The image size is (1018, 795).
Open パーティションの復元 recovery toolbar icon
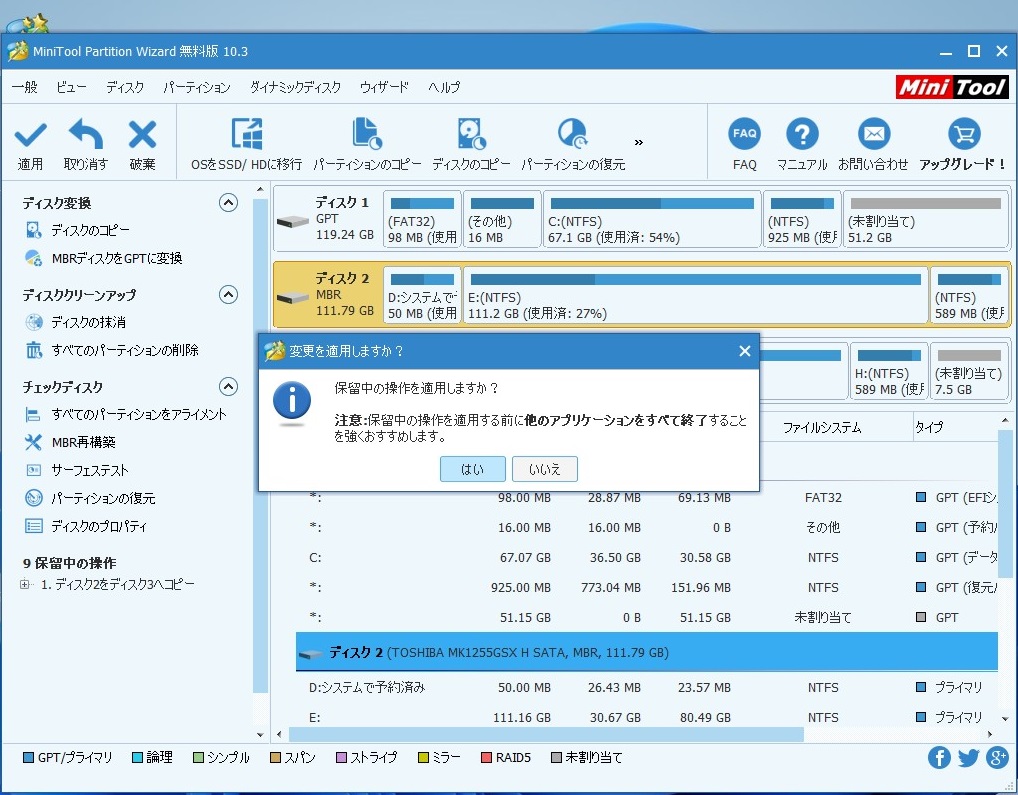(572, 135)
